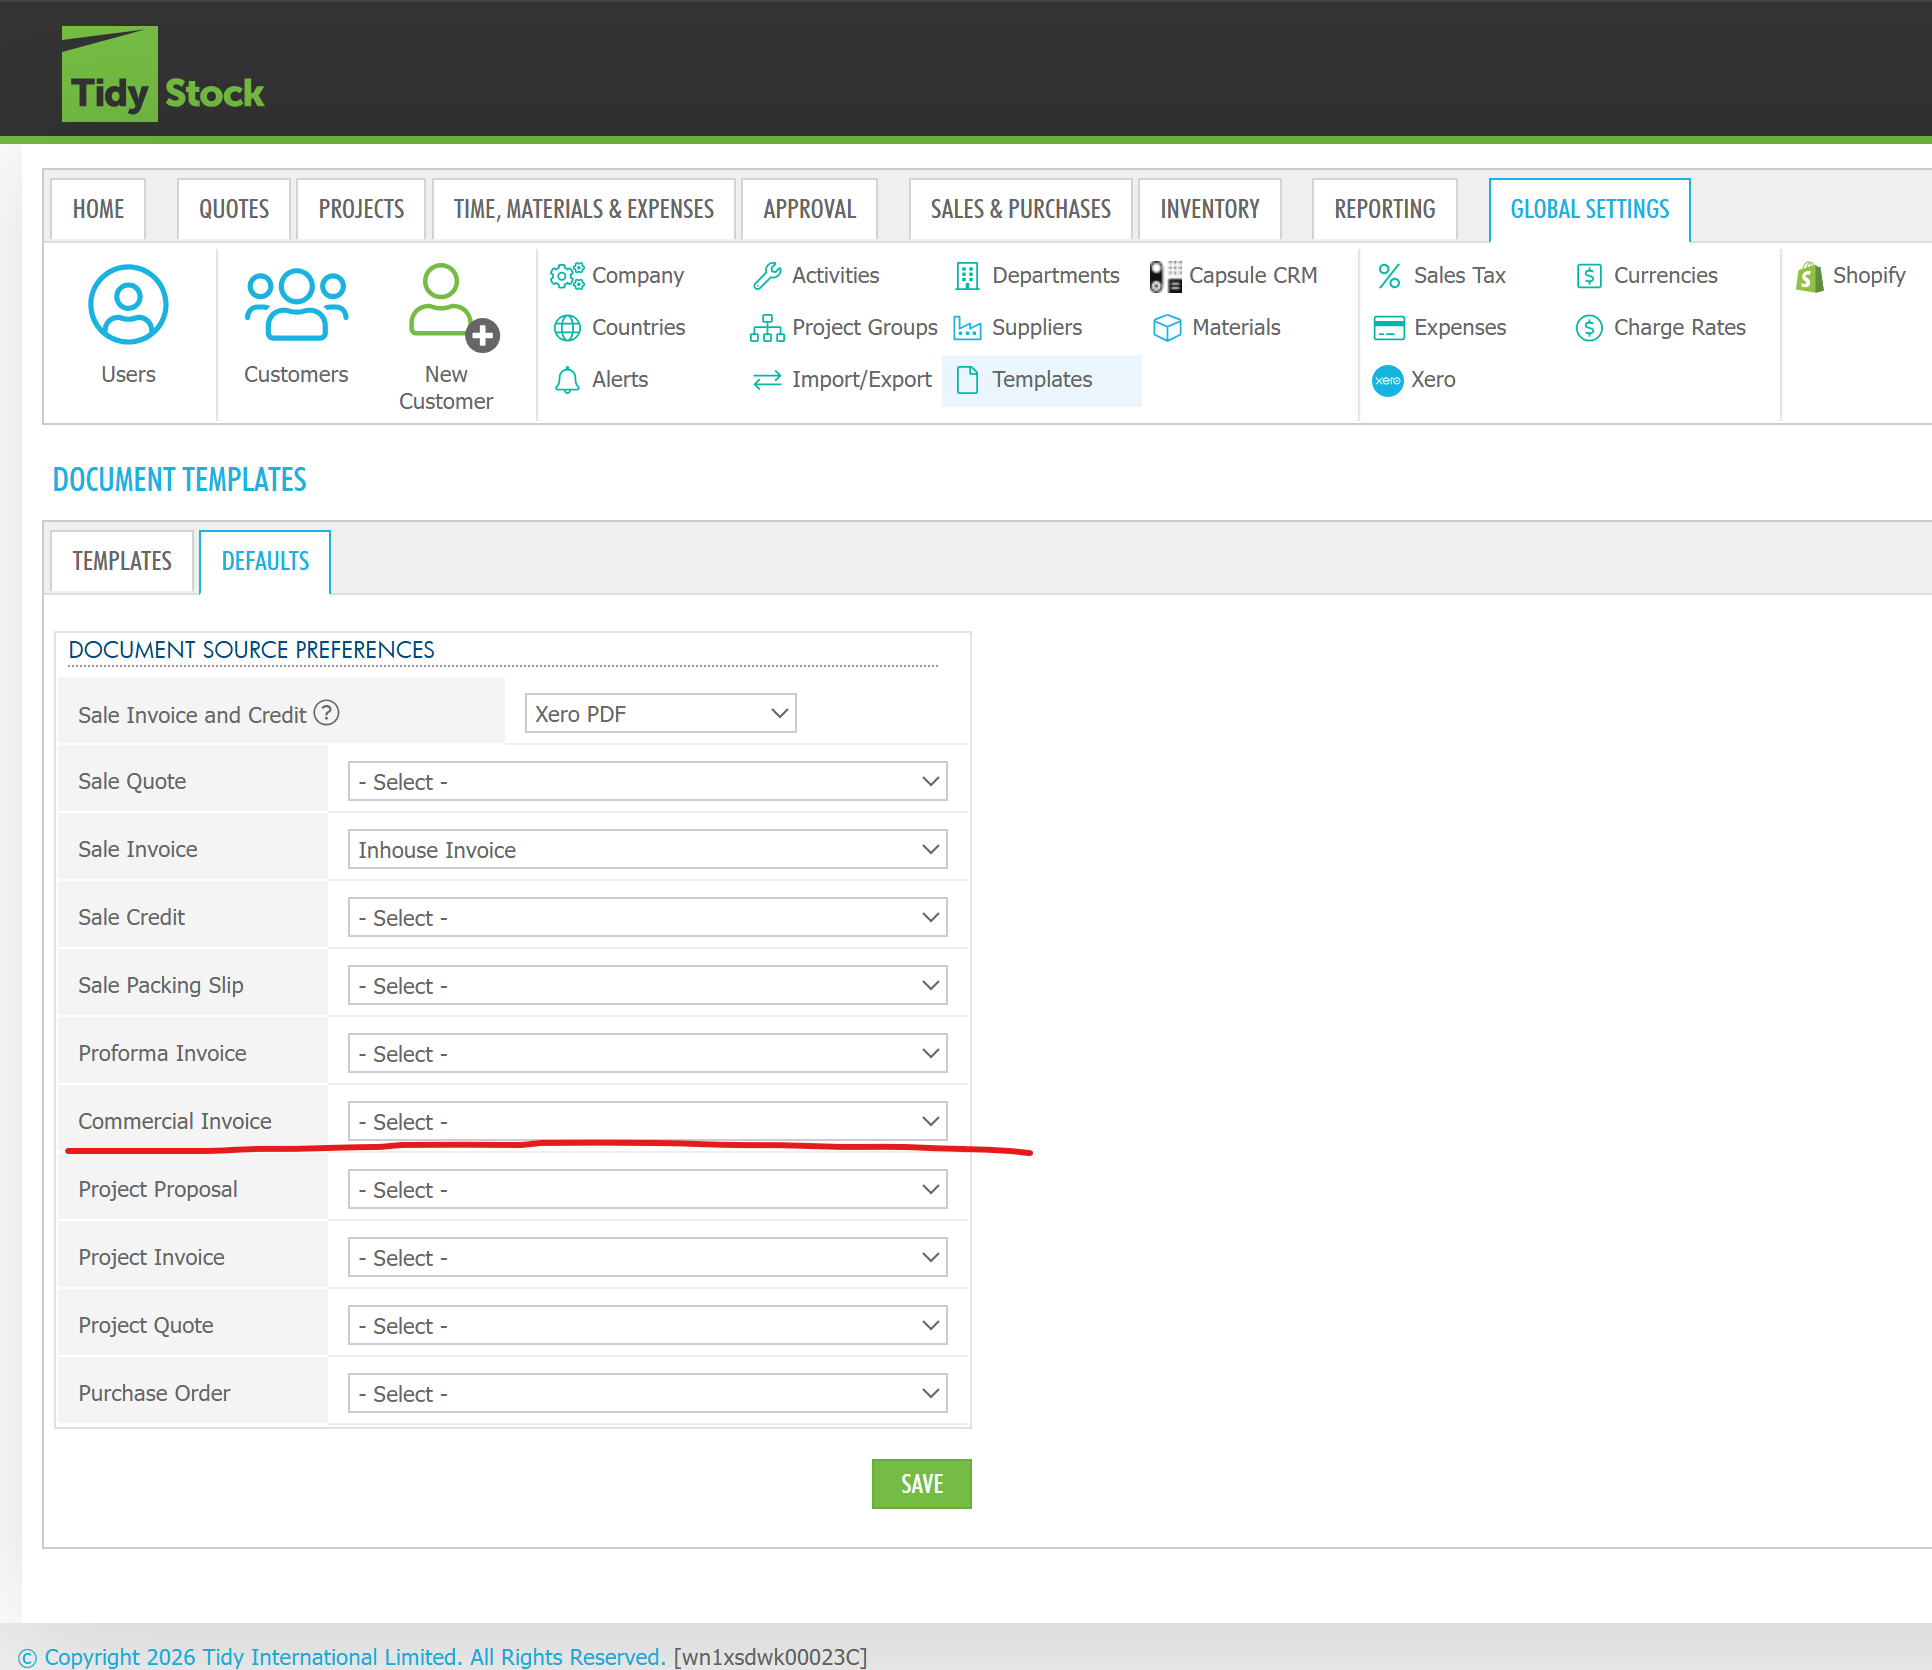Click the Sale Packing Slip row label
Image resolution: width=1932 pixels, height=1670 pixels.
pyautogui.click(x=161, y=986)
